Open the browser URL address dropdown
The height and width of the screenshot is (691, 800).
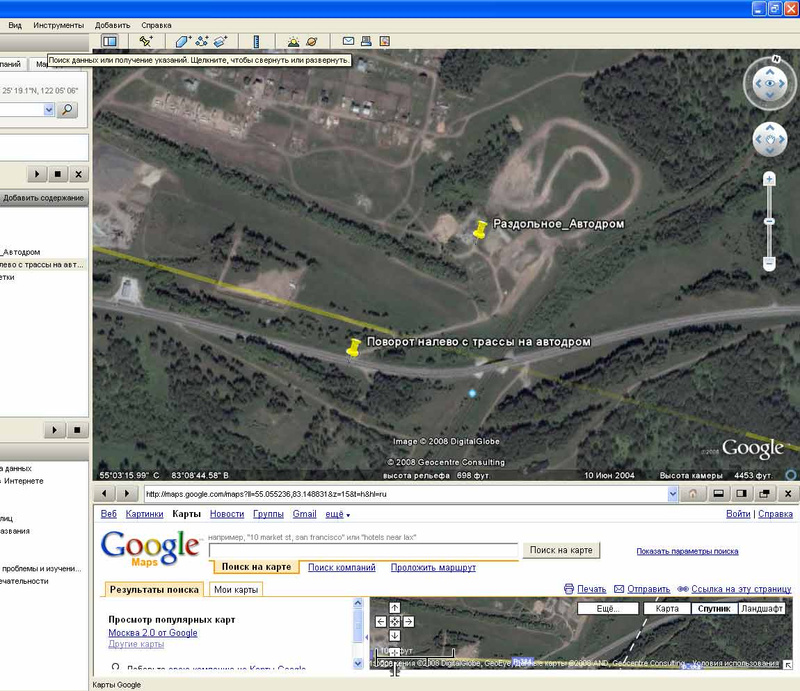pyautogui.click(x=672, y=494)
